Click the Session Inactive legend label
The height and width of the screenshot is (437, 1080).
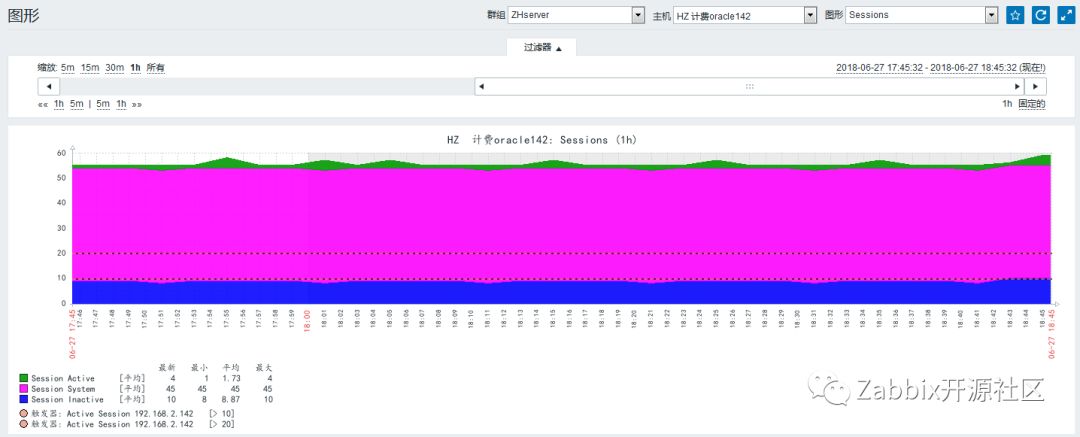[x=67, y=399]
